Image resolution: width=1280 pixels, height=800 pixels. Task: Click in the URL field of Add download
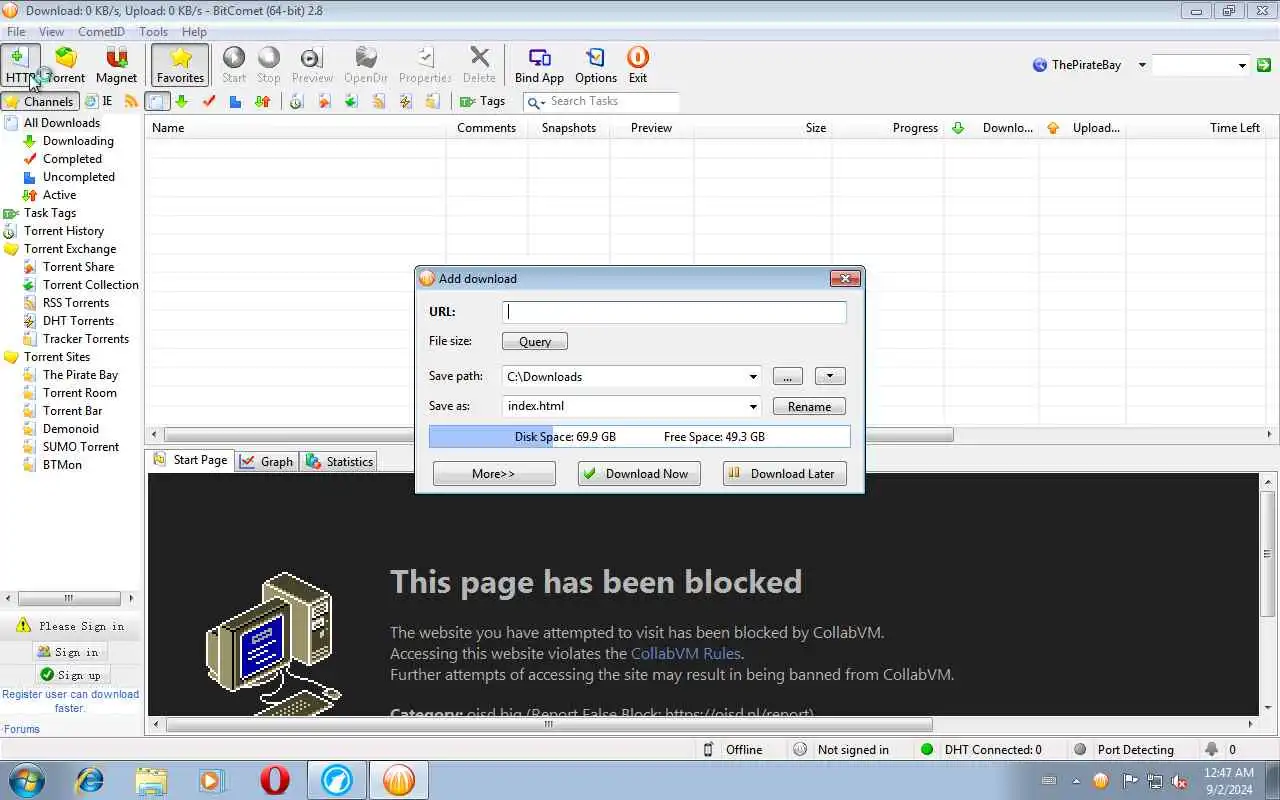[674, 311]
